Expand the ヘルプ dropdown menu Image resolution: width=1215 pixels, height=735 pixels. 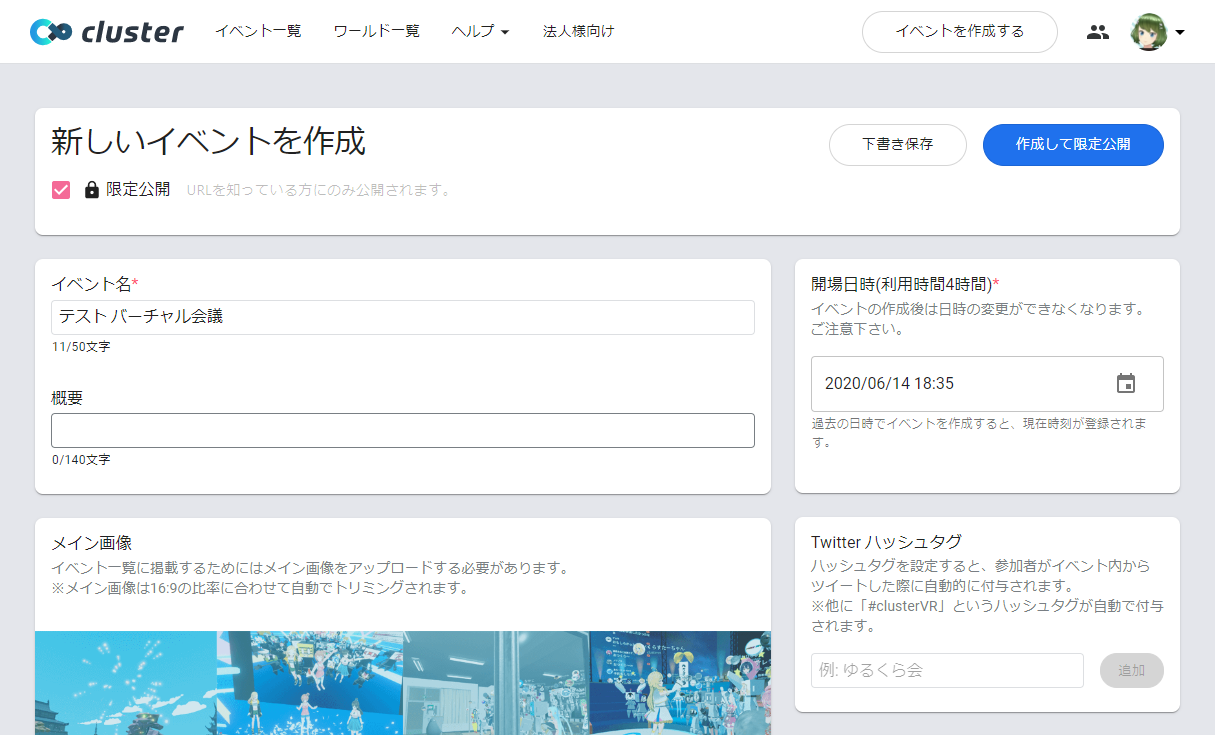479,31
